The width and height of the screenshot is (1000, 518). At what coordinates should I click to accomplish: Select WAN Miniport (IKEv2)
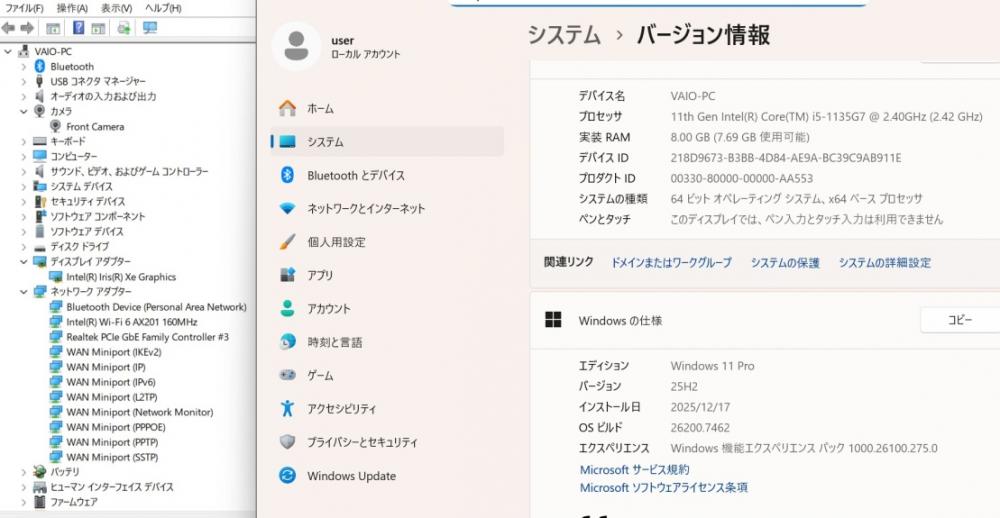[114, 352]
